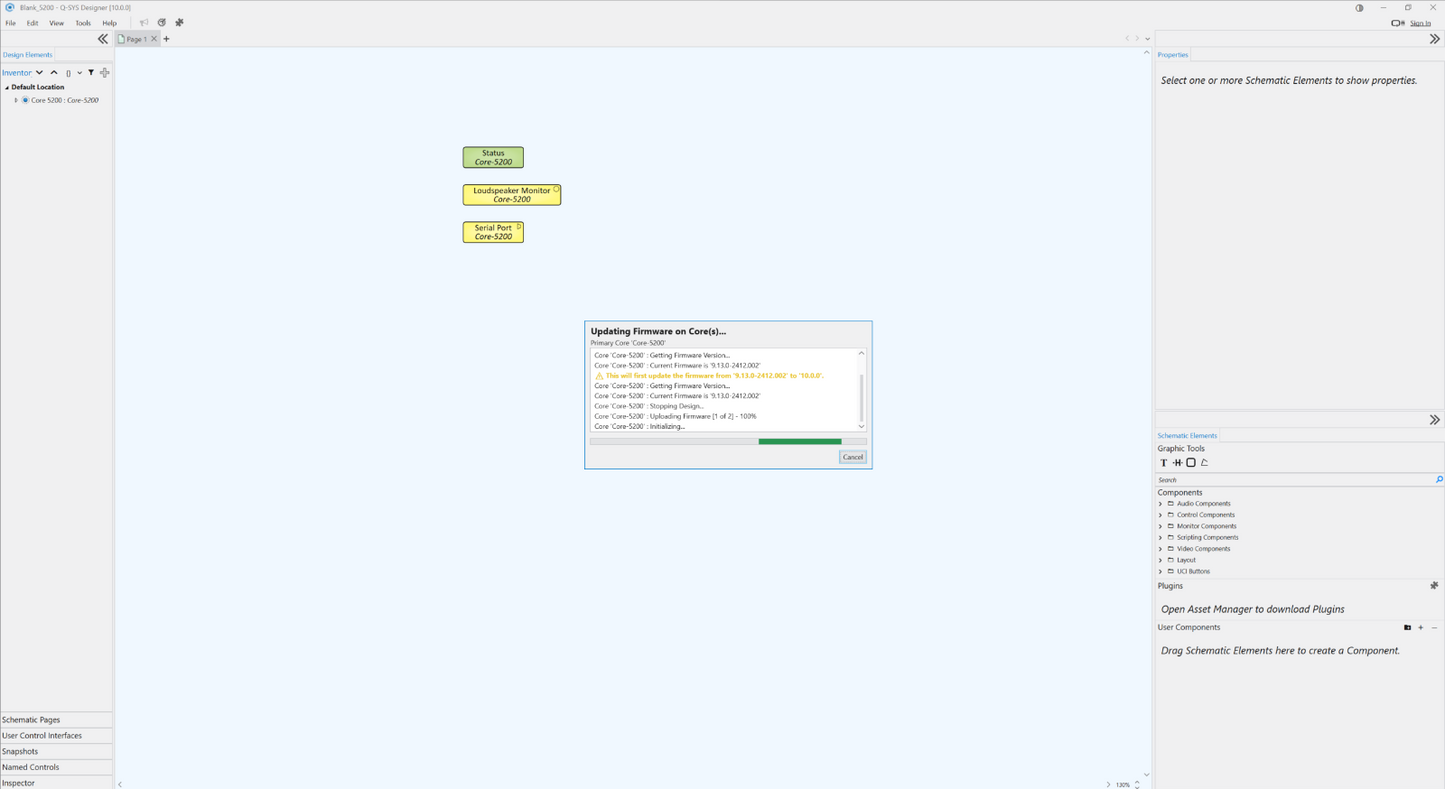Image resolution: width=1445 pixels, height=789 pixels.
Task: Add a user component with the plus icon
Action: tap(1421, 628)
